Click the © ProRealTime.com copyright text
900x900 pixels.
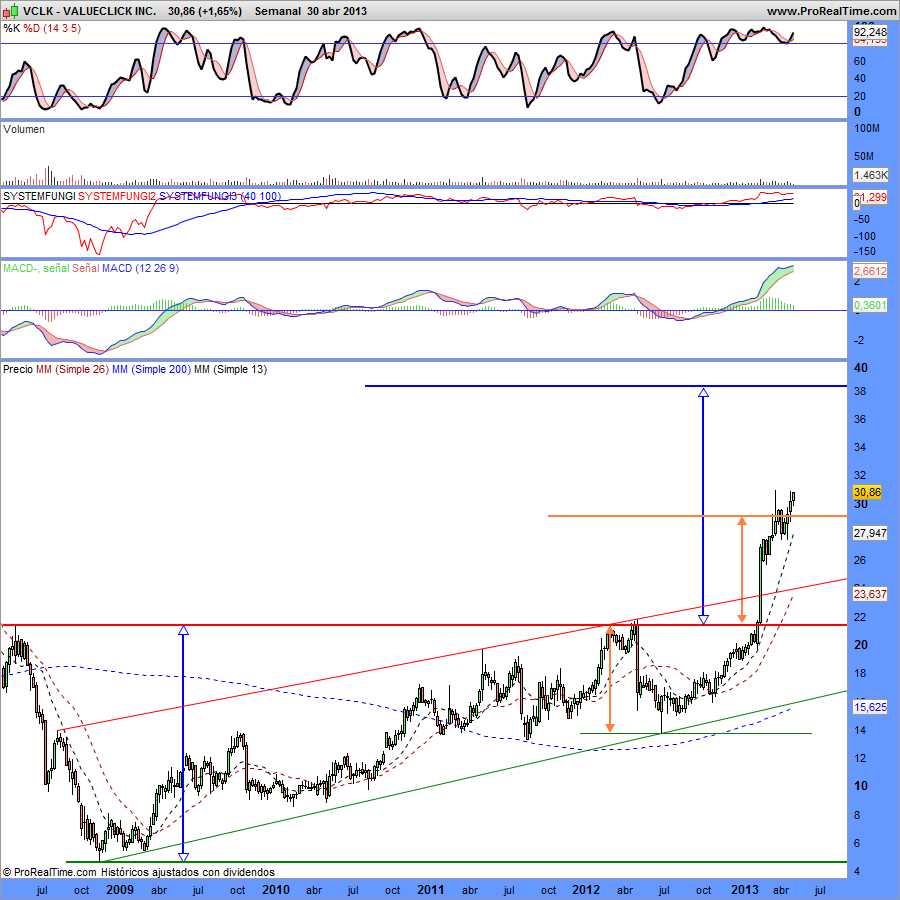tap(49, 872)
